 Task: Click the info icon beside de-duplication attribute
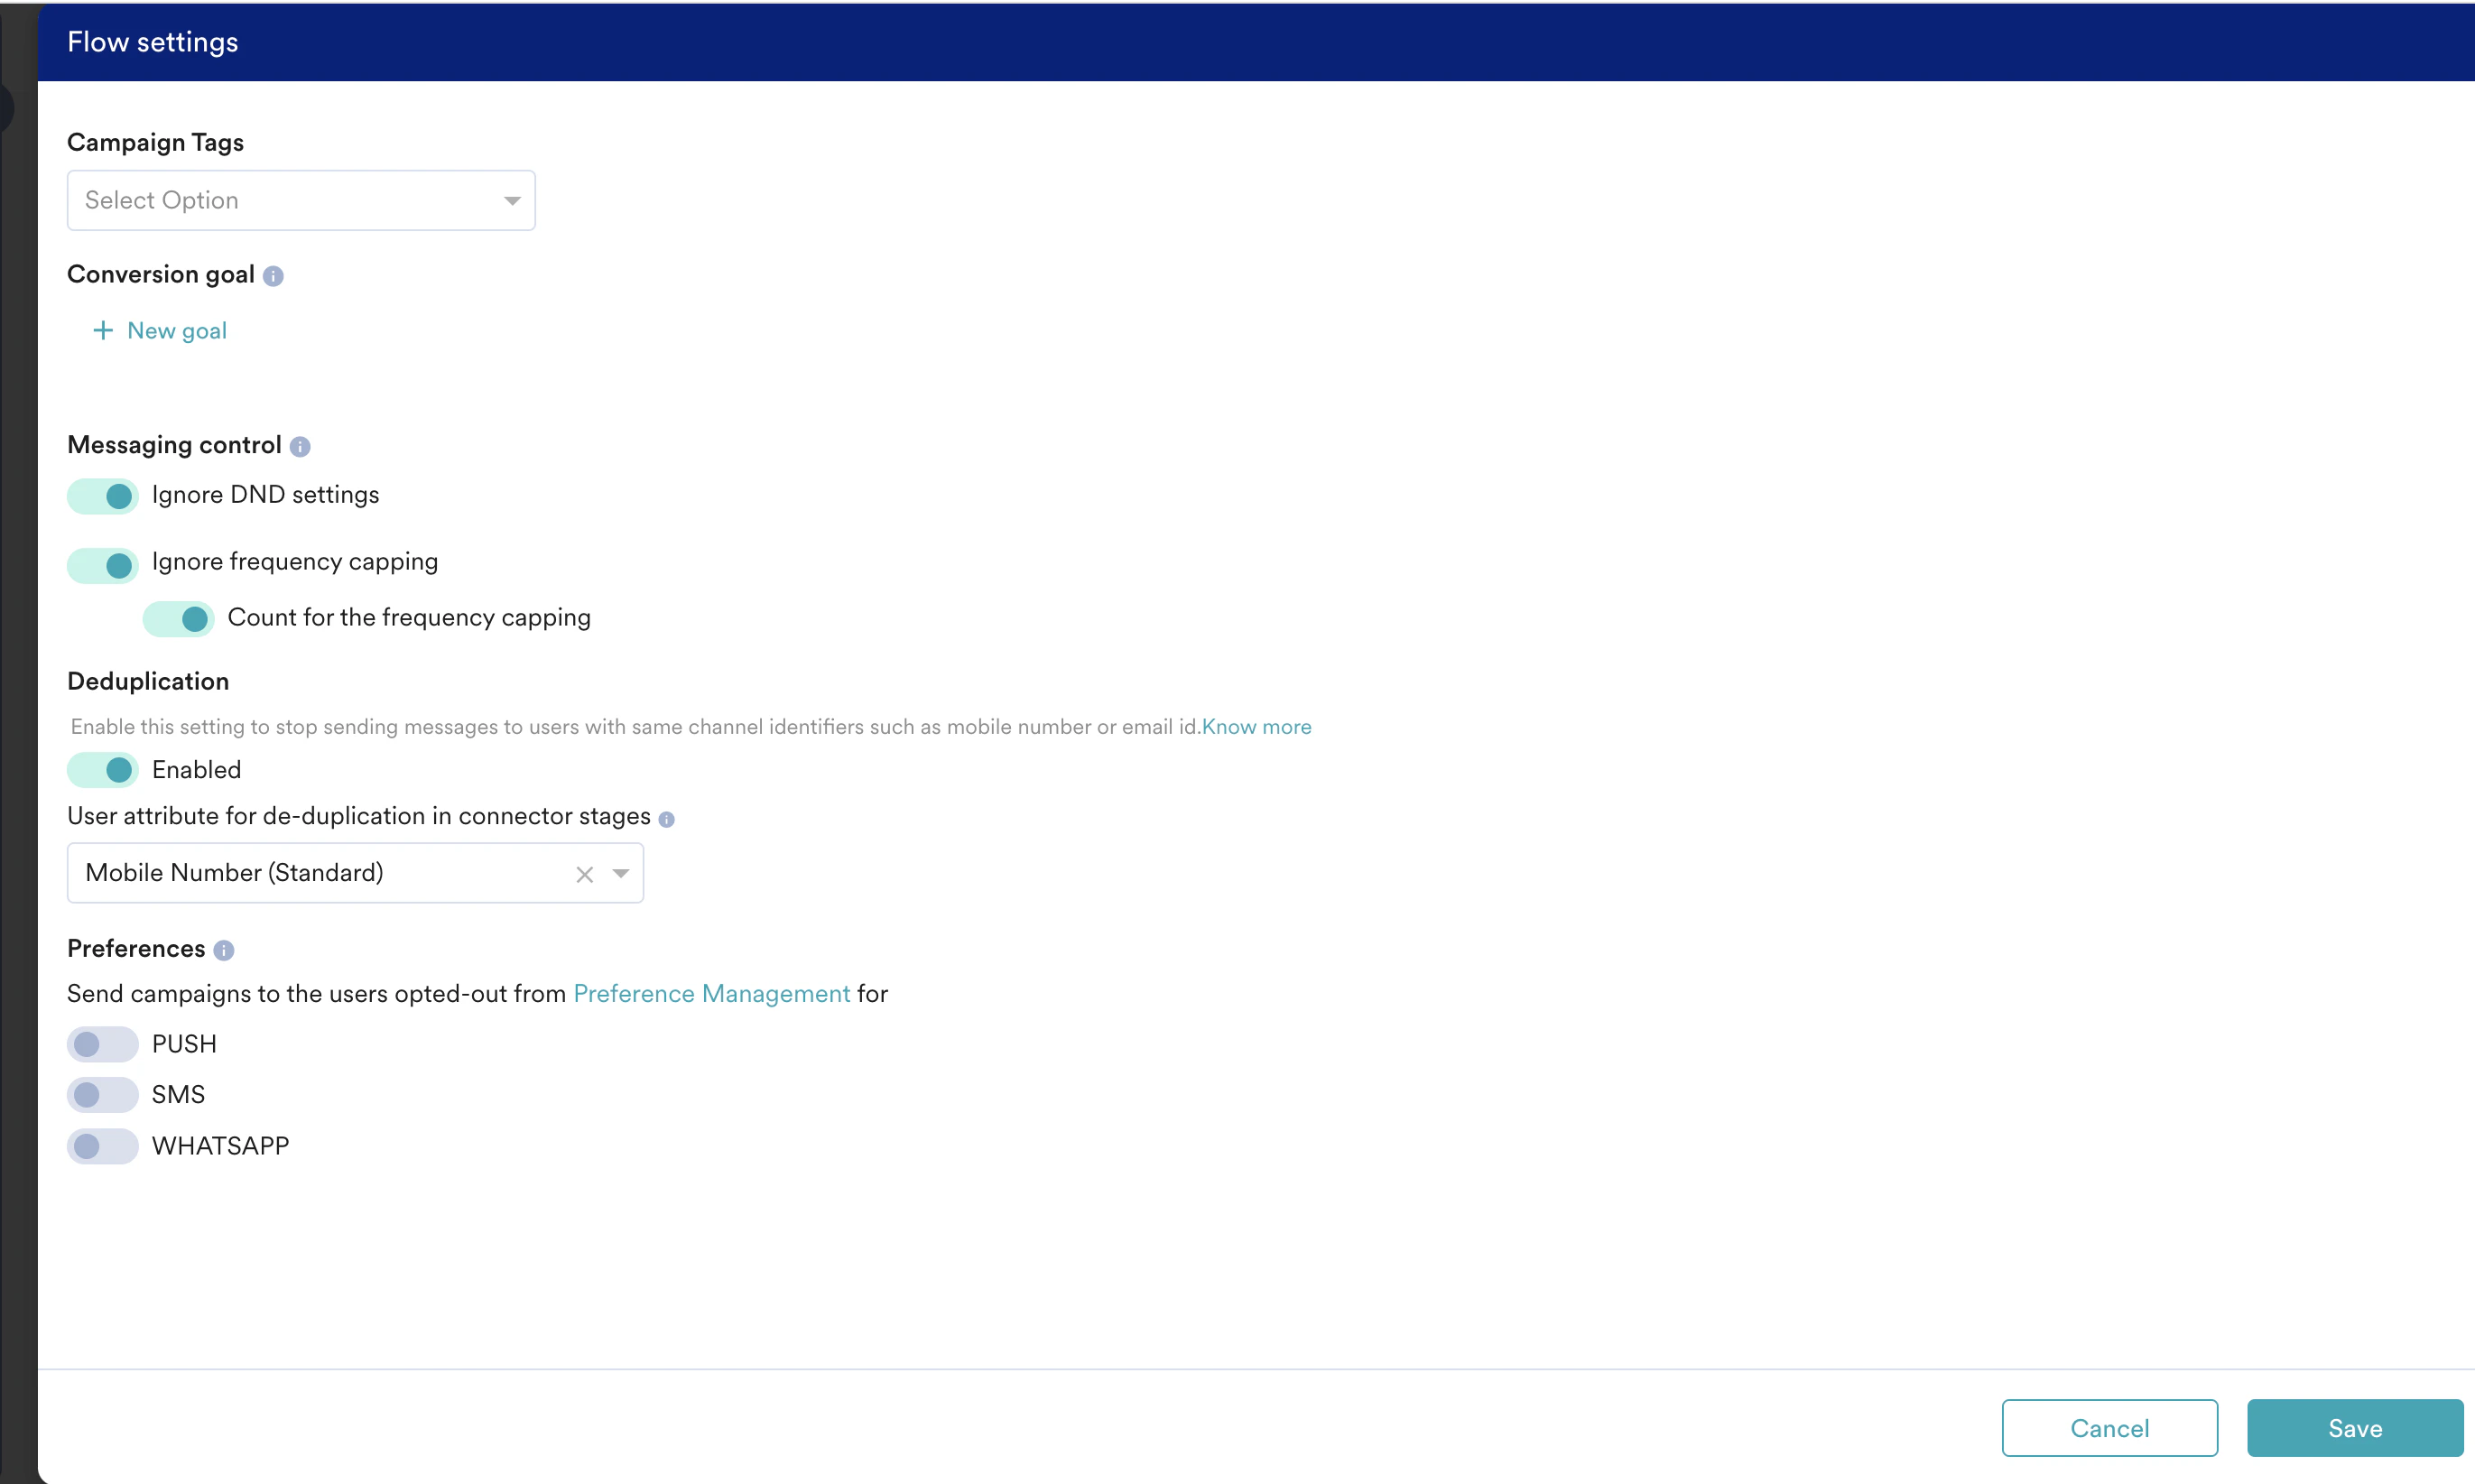(668, 819)
